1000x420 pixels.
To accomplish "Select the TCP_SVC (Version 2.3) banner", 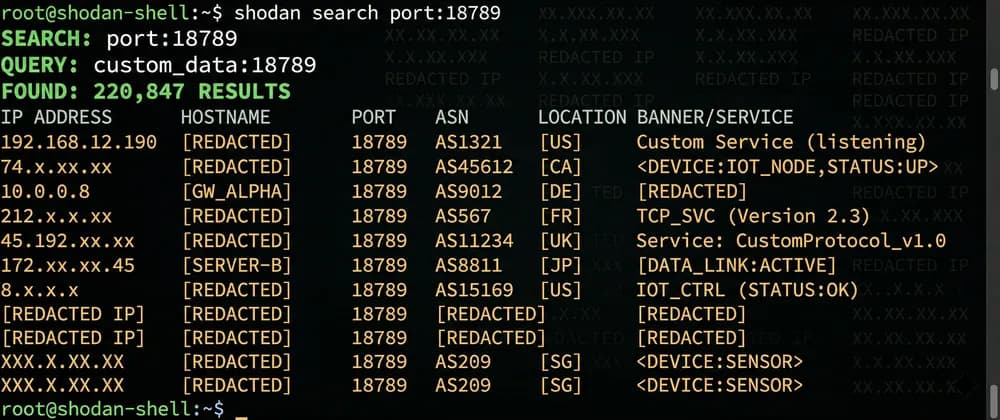I will [753, 217].
